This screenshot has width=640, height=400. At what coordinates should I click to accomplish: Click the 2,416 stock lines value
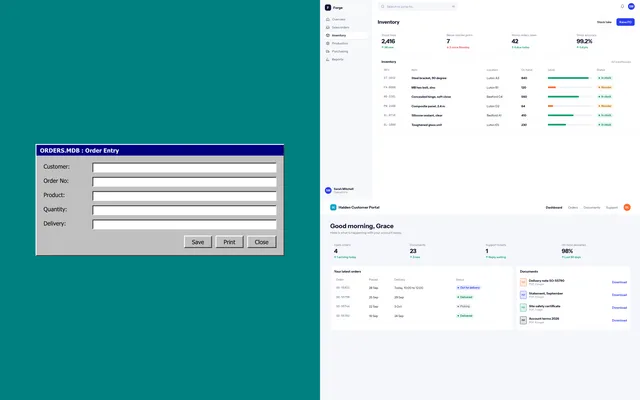click(x=388, y=41)
